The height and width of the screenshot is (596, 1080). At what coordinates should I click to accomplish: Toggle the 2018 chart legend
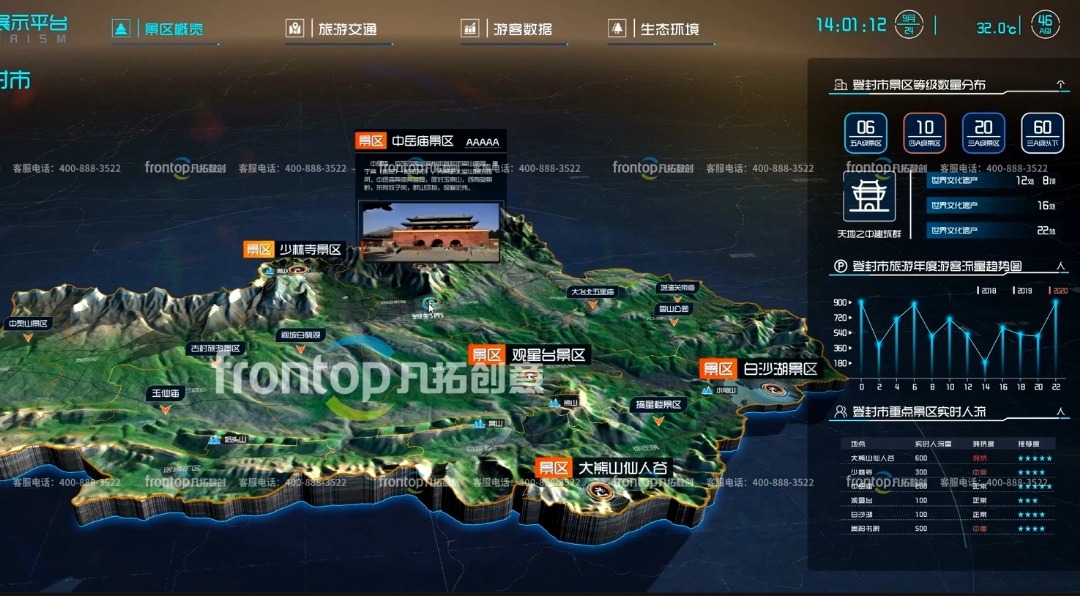(986, 291)
